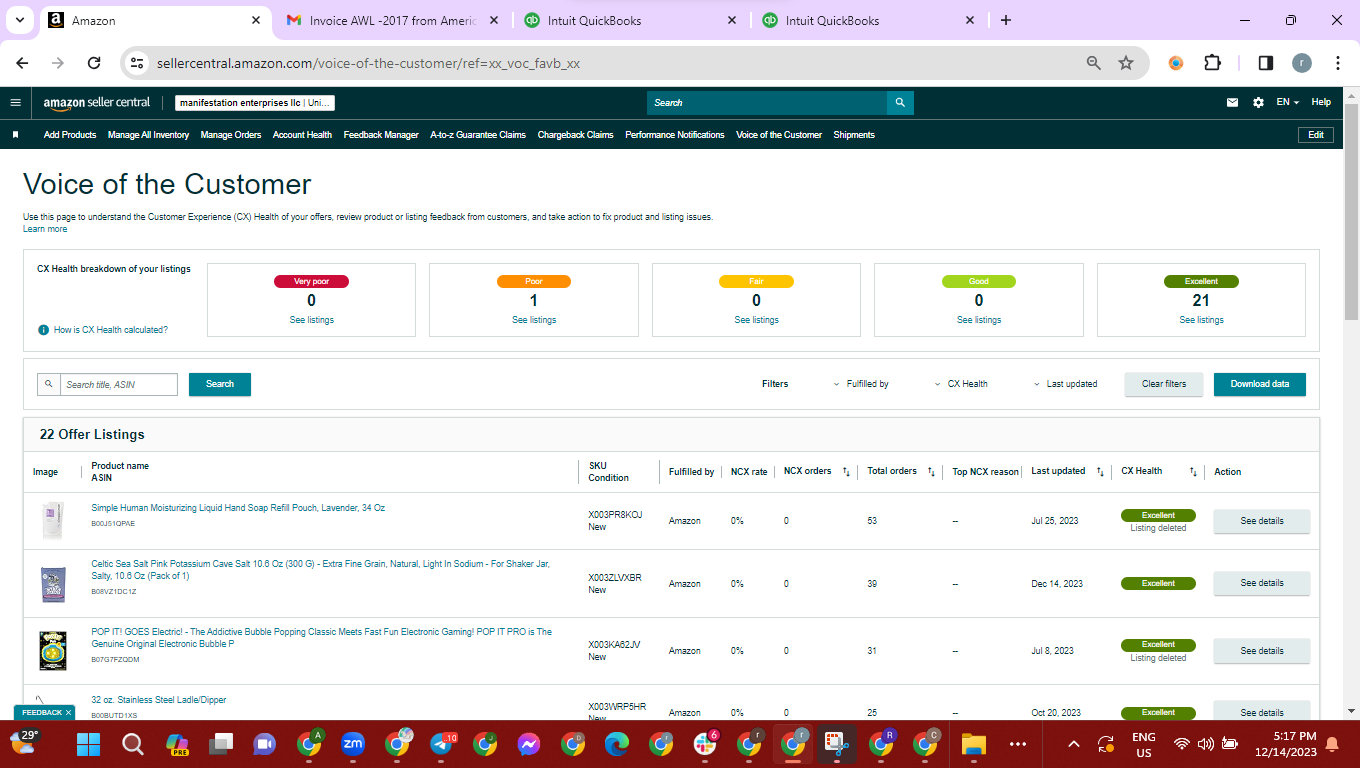Go back to the previous page
The width and height of the screenshot is (1360, 768).
click(x=23, y=63)
